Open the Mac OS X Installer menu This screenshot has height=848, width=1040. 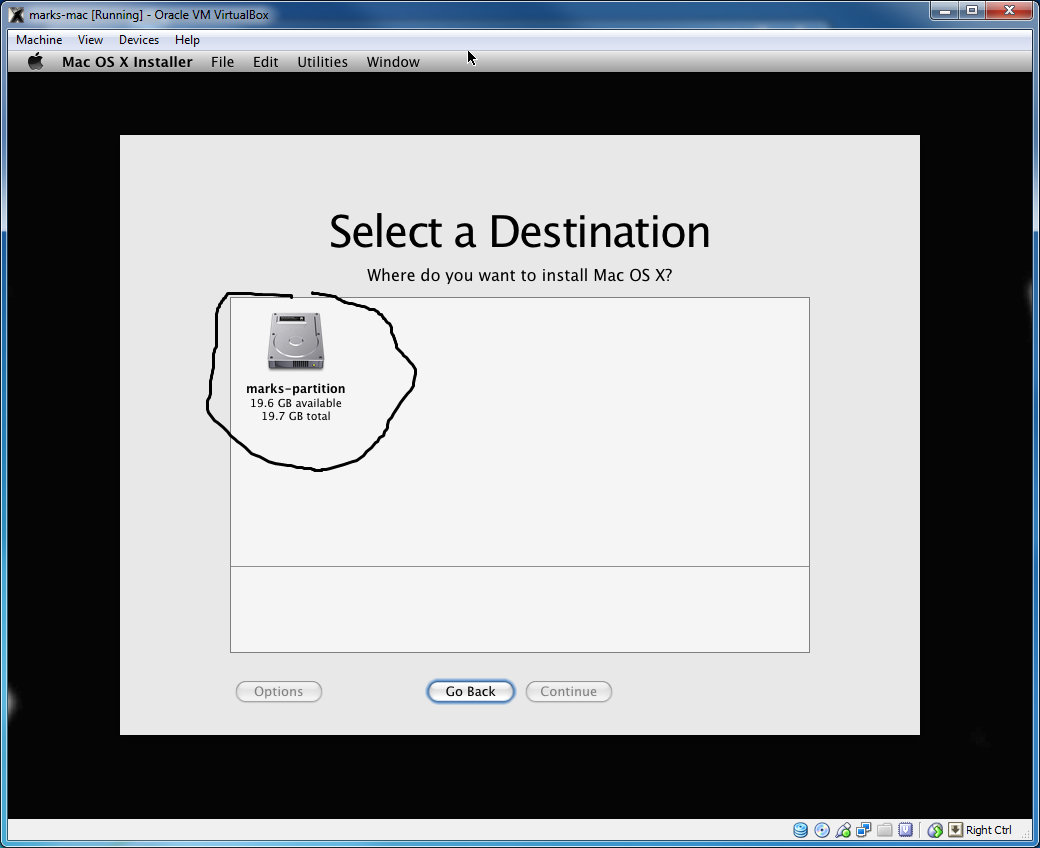[x=127, y=62]
